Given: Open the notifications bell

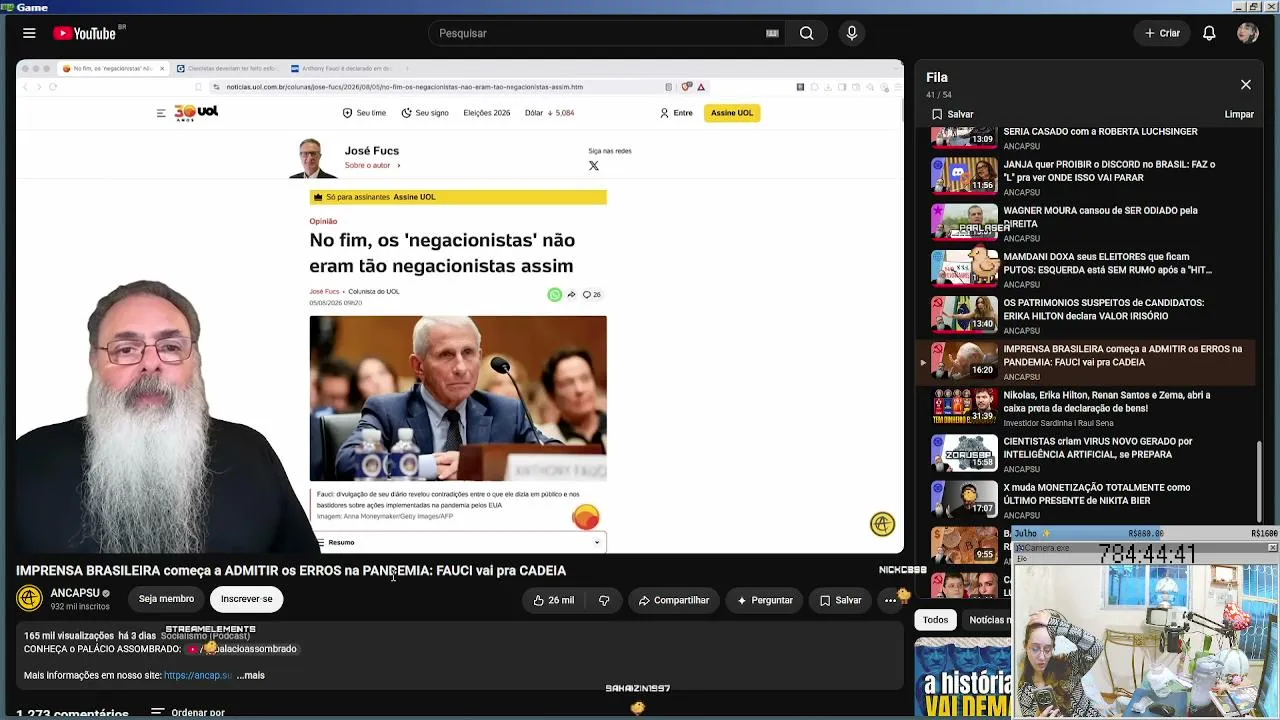Looking at the screenshot, I should pyautogui.click(x=1209, y=33).
